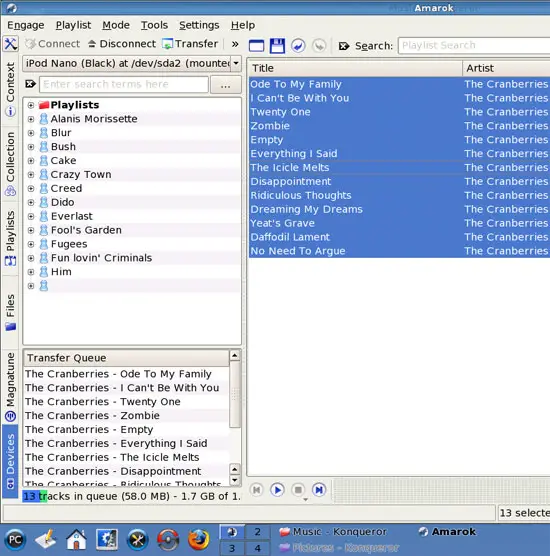The image size is (550, 556).
Task: Open the PC start menu icon
Action: pos(15,540)
